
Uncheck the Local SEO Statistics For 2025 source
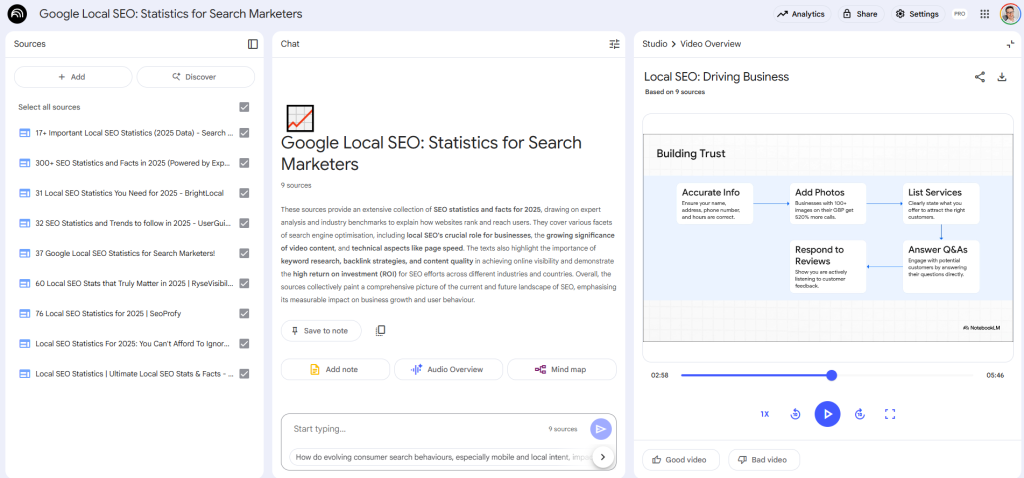coord(244,343)
